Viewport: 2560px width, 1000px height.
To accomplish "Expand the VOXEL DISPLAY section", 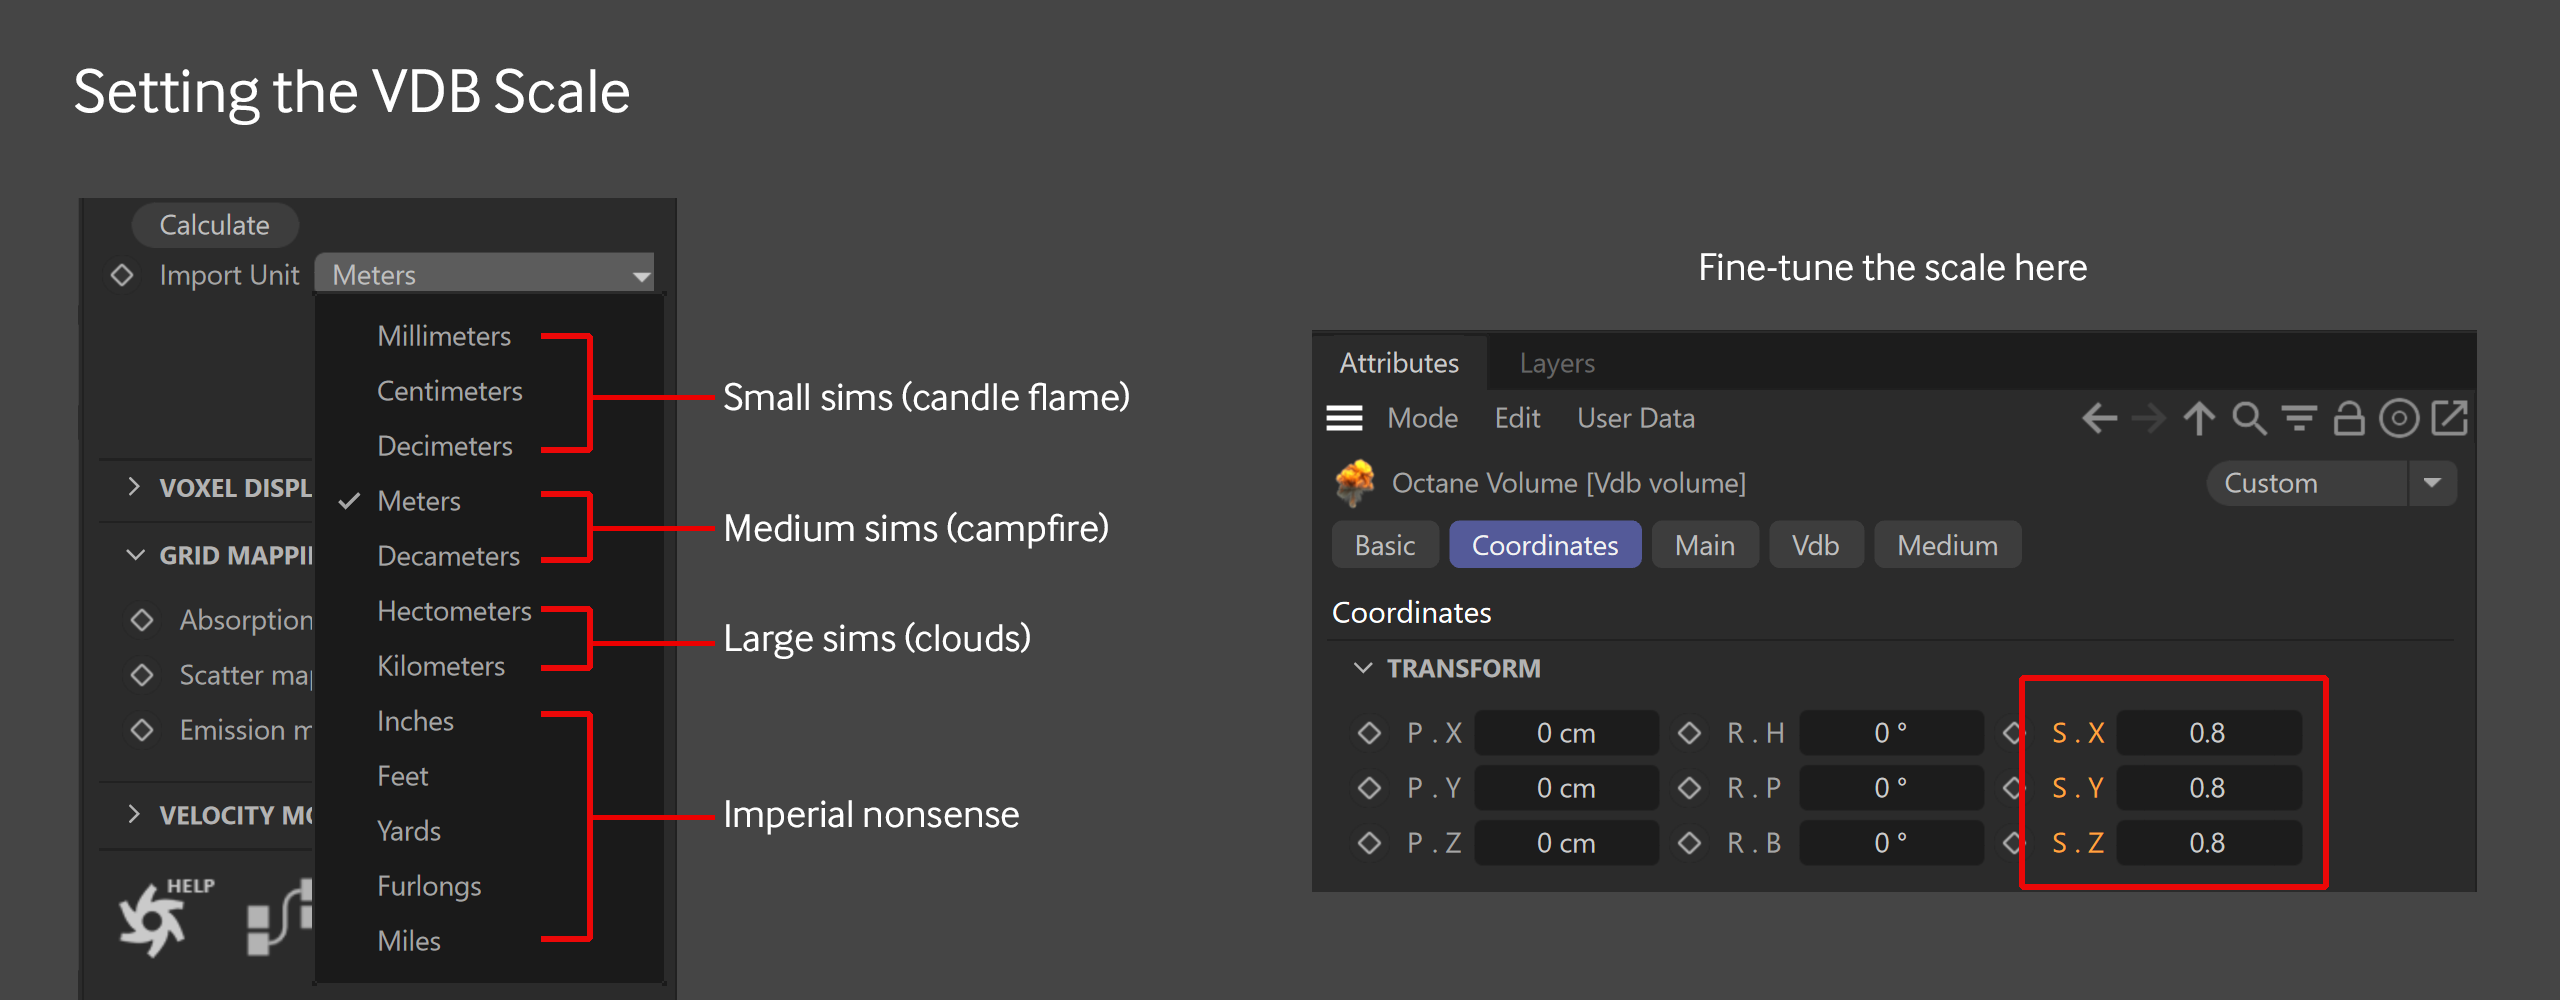I will (x=134, y=487).
